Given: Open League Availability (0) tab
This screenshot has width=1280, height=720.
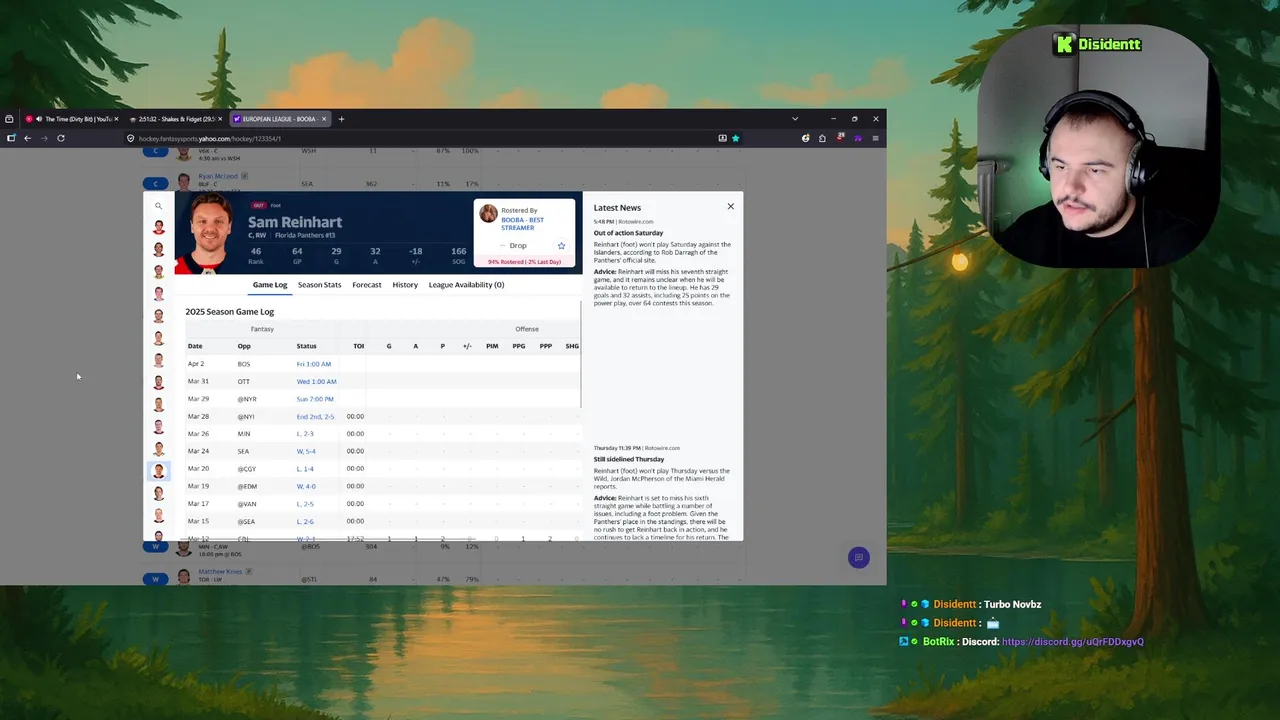Looking at the screenshot, I should click(x=466, y=285).
